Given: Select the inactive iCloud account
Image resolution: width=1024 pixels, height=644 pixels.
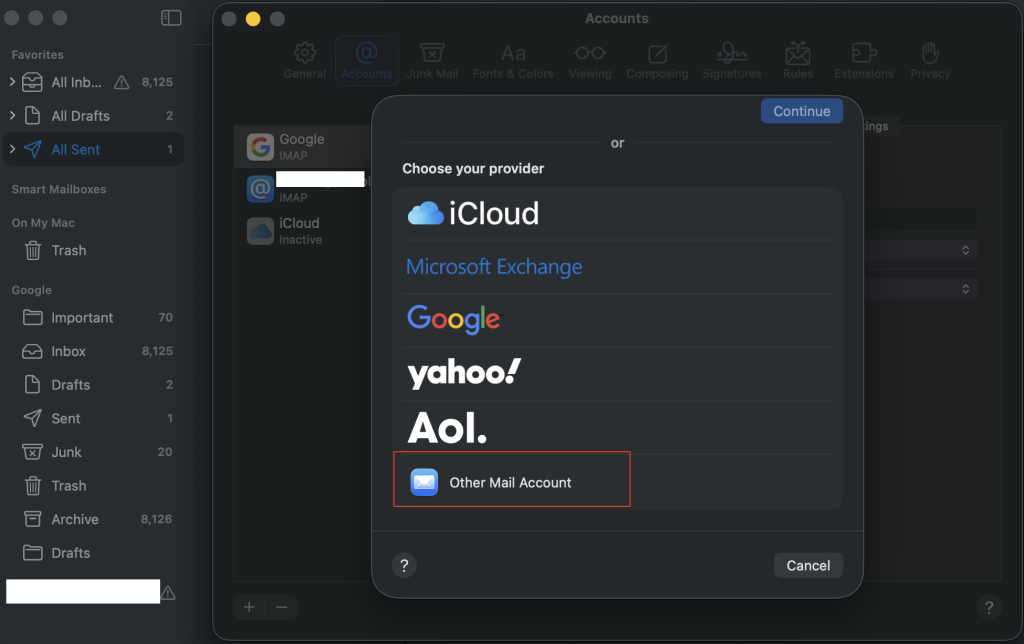Looking at the screenshot, I should tap(304, 231).
